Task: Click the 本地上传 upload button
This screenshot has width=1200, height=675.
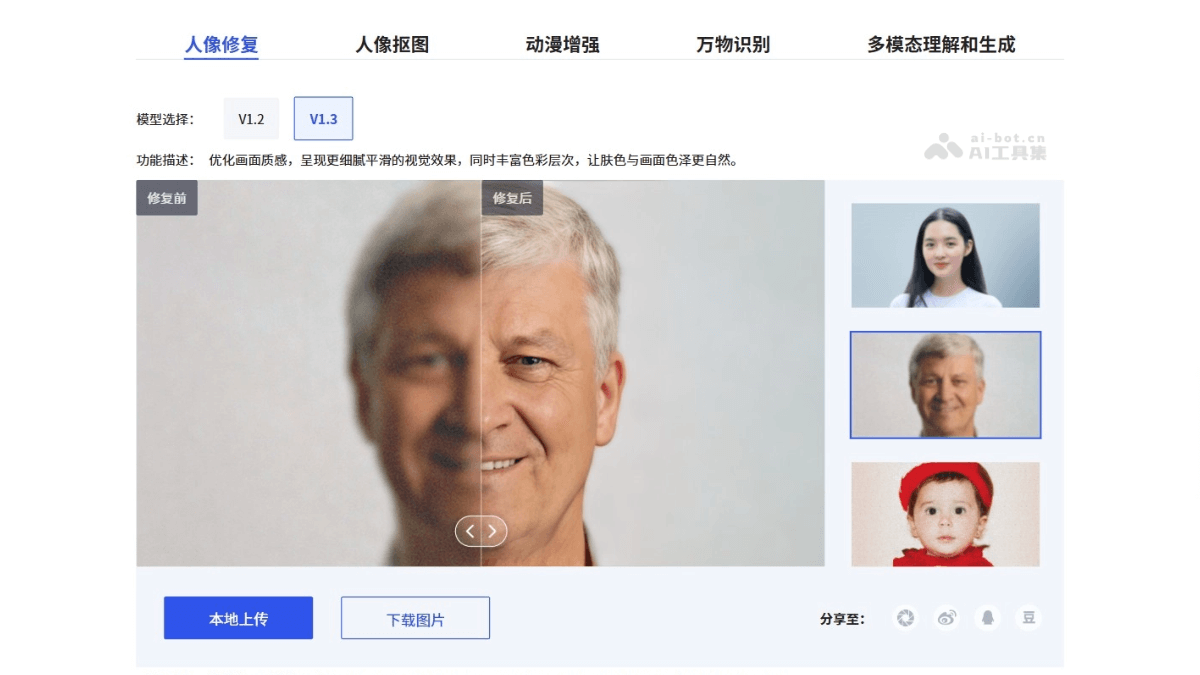Action: (x=238, y=618)
